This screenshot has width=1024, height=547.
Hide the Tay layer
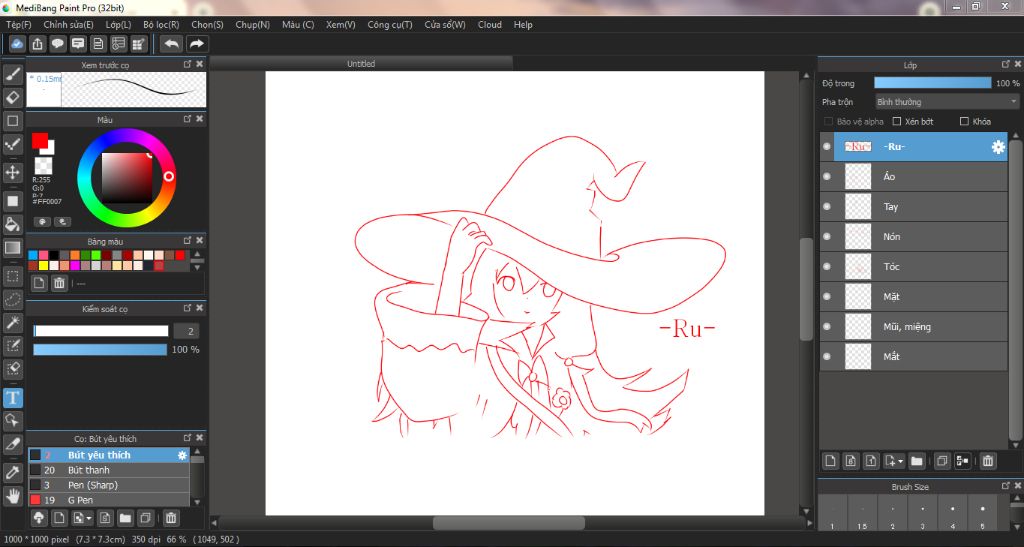[827, 206]
